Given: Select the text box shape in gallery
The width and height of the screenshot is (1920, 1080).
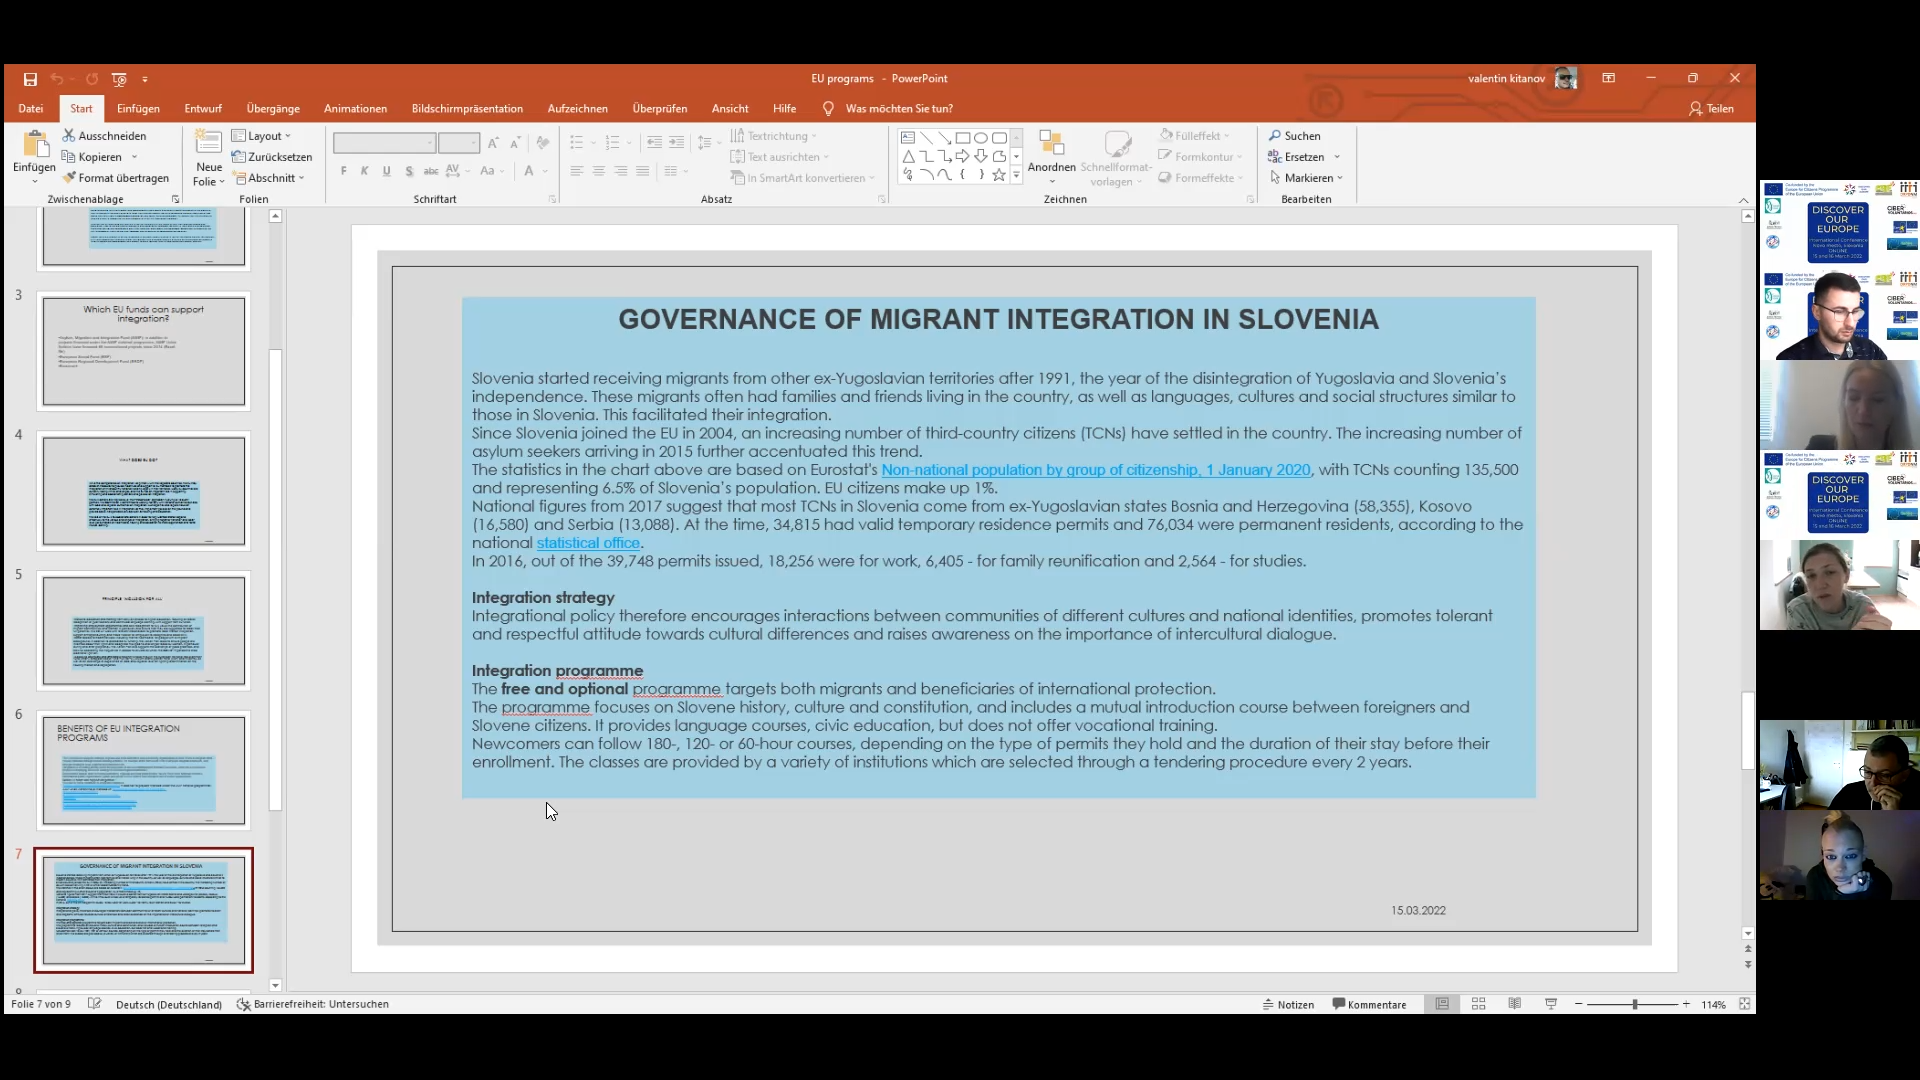Looking at the screenshot, I should (908, 138).
